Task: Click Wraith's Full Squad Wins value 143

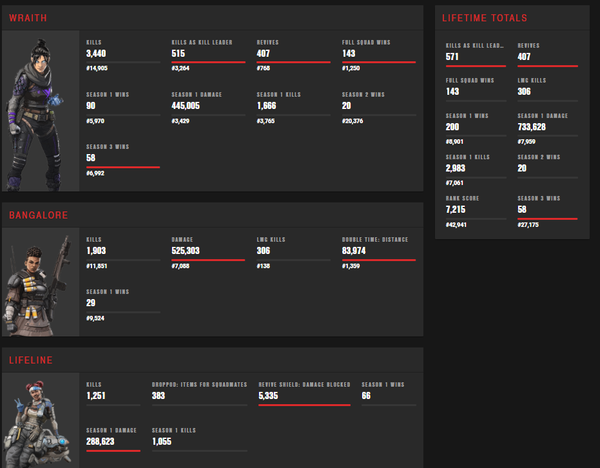Action: coord(349,53)
